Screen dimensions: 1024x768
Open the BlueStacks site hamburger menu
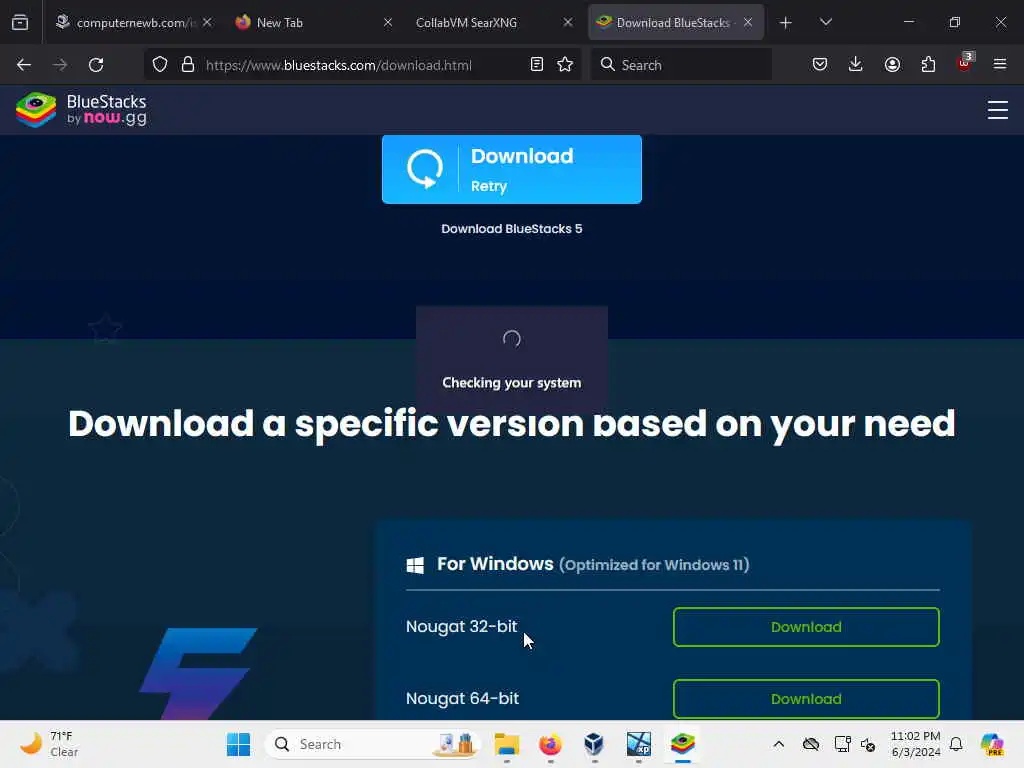tap(997, 110)
